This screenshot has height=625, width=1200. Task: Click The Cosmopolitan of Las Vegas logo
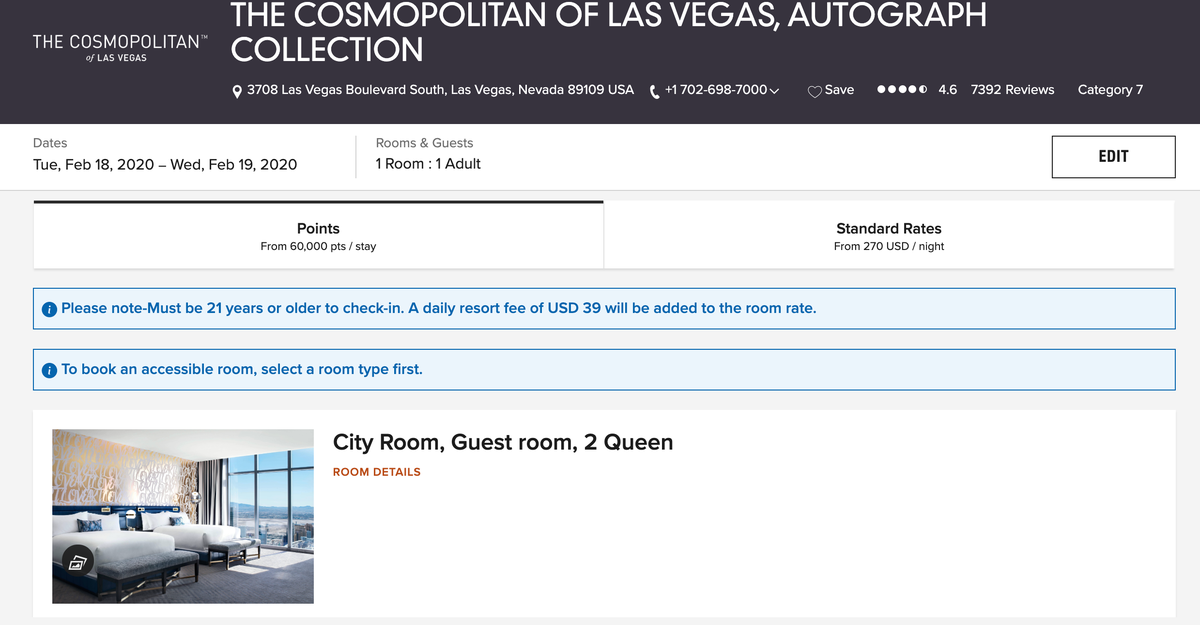[118, 49]
